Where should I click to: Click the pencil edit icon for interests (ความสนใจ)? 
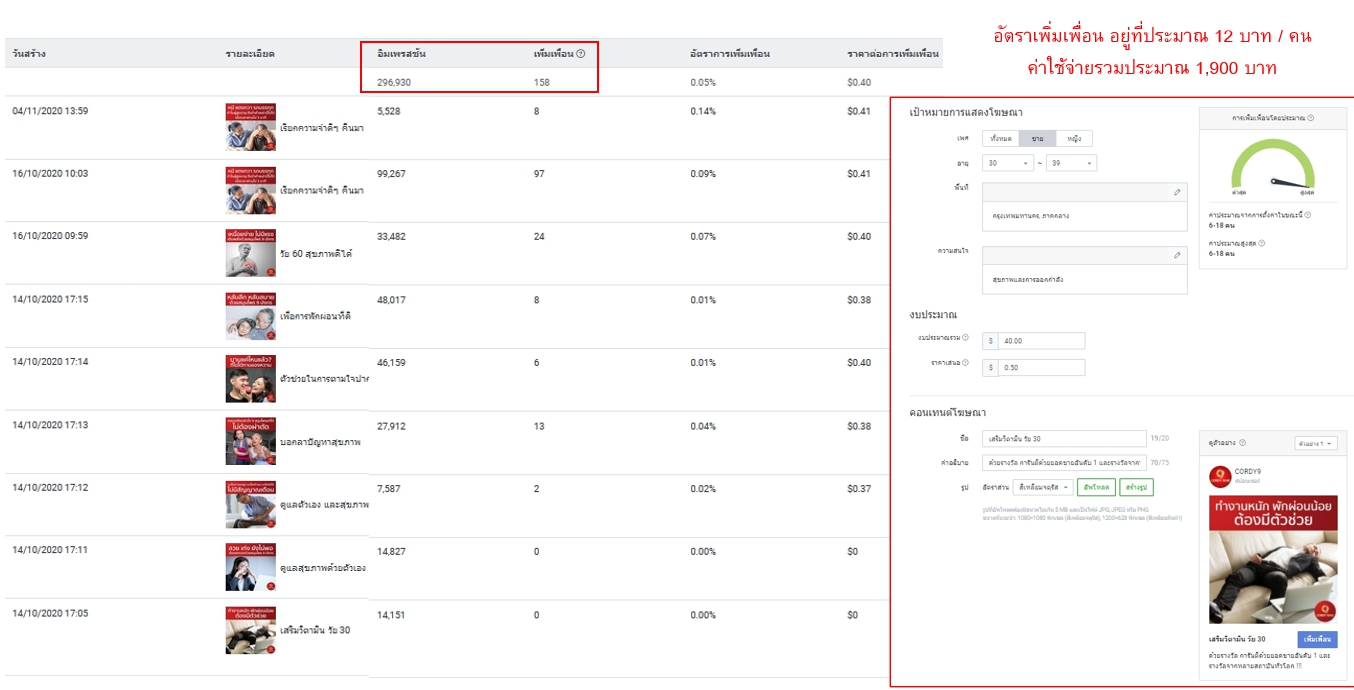tap(1177, 256)
